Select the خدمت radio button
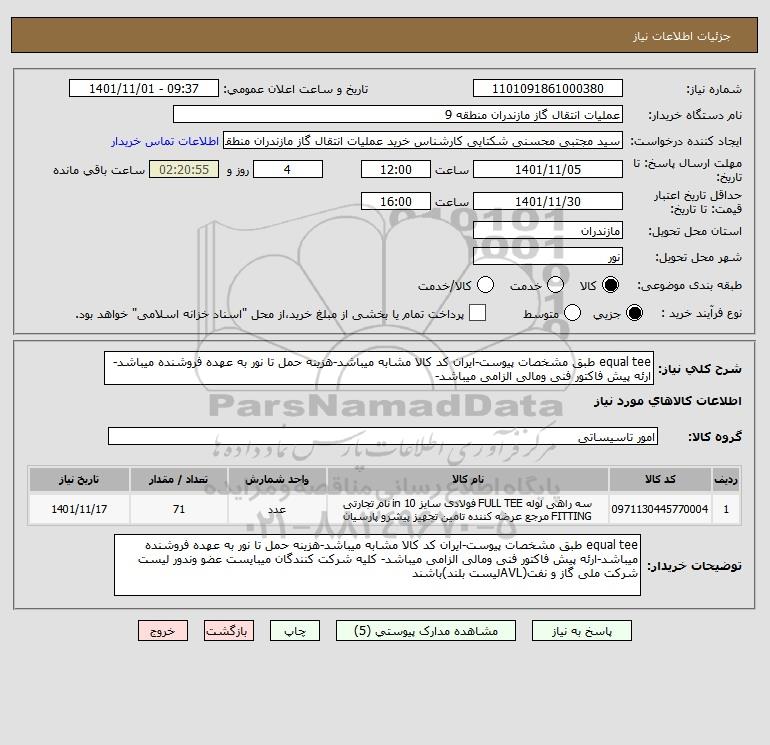The image size is (770, 745). (x=555, y=285)
